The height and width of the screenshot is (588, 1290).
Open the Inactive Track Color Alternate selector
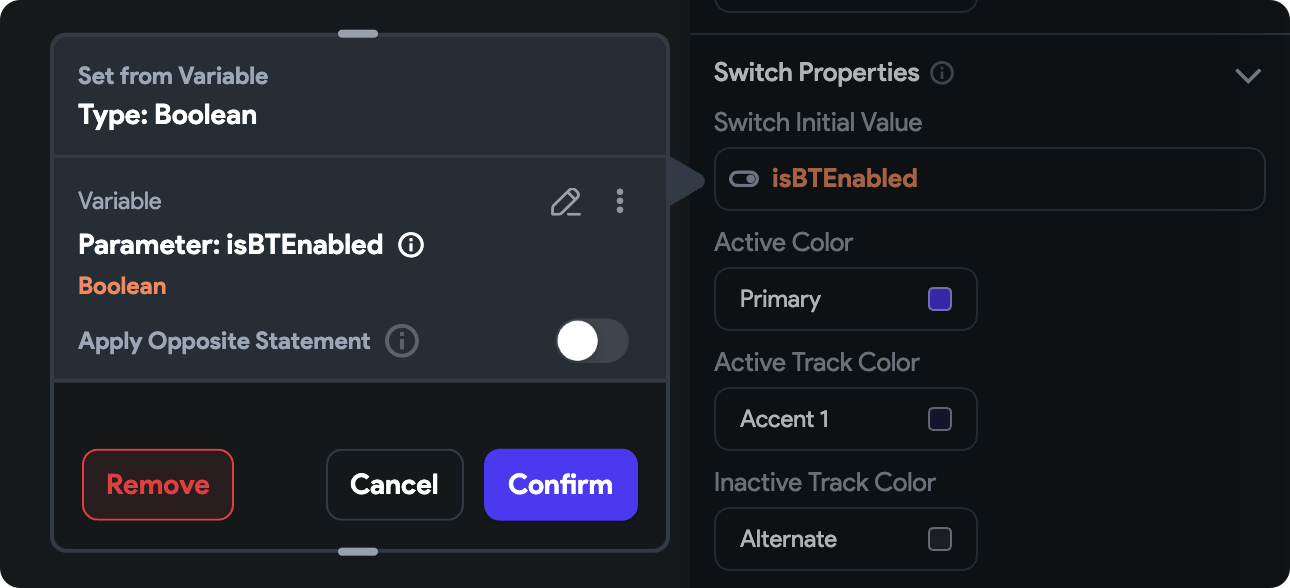pyautogui.click(x=845, y=539)
